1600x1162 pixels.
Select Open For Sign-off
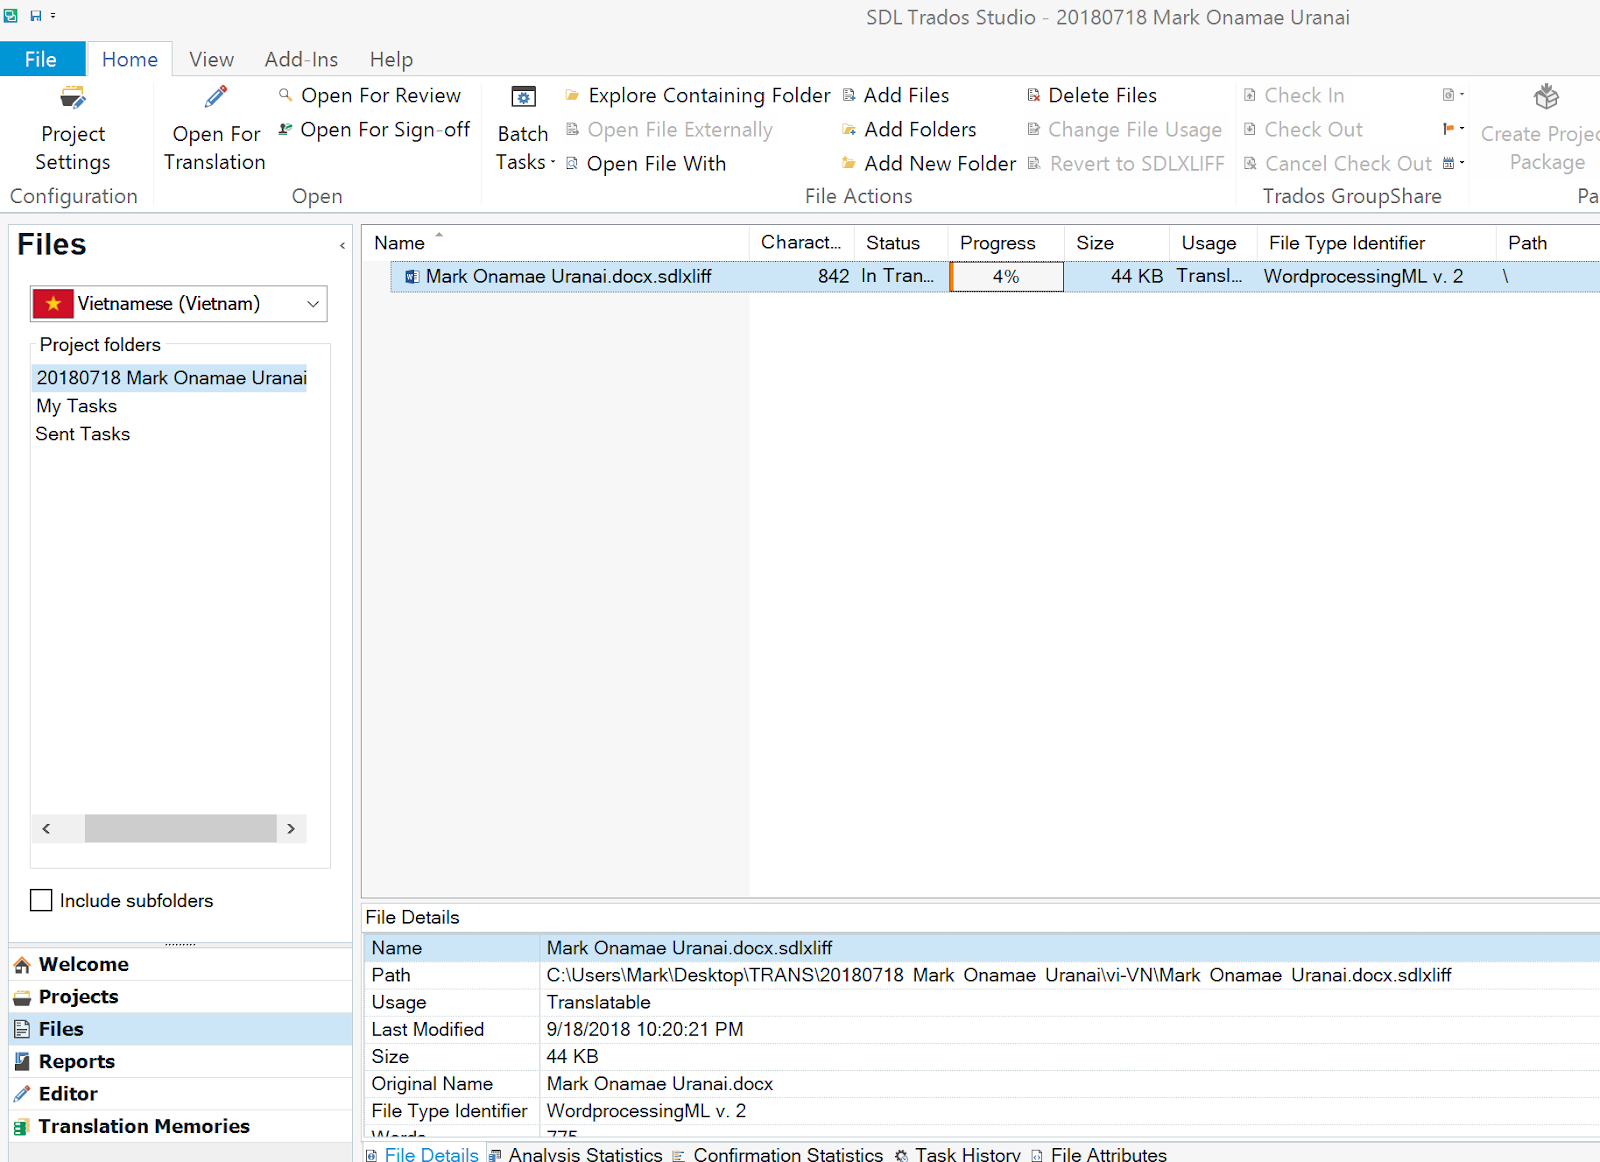click(x=373, y=130)
